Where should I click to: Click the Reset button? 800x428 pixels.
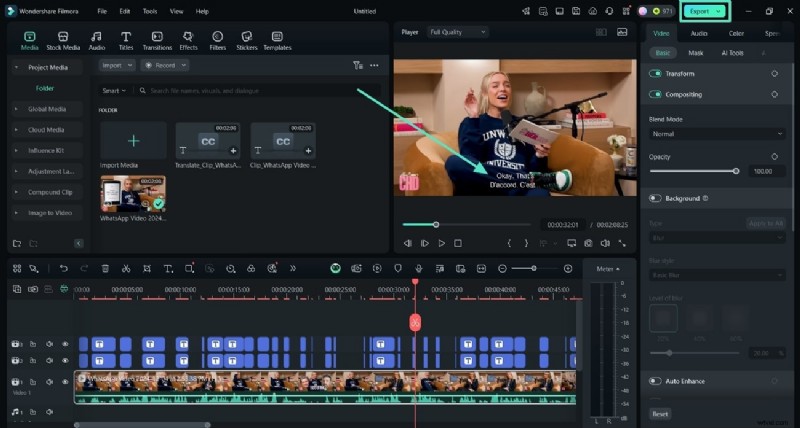pos(660,413)
